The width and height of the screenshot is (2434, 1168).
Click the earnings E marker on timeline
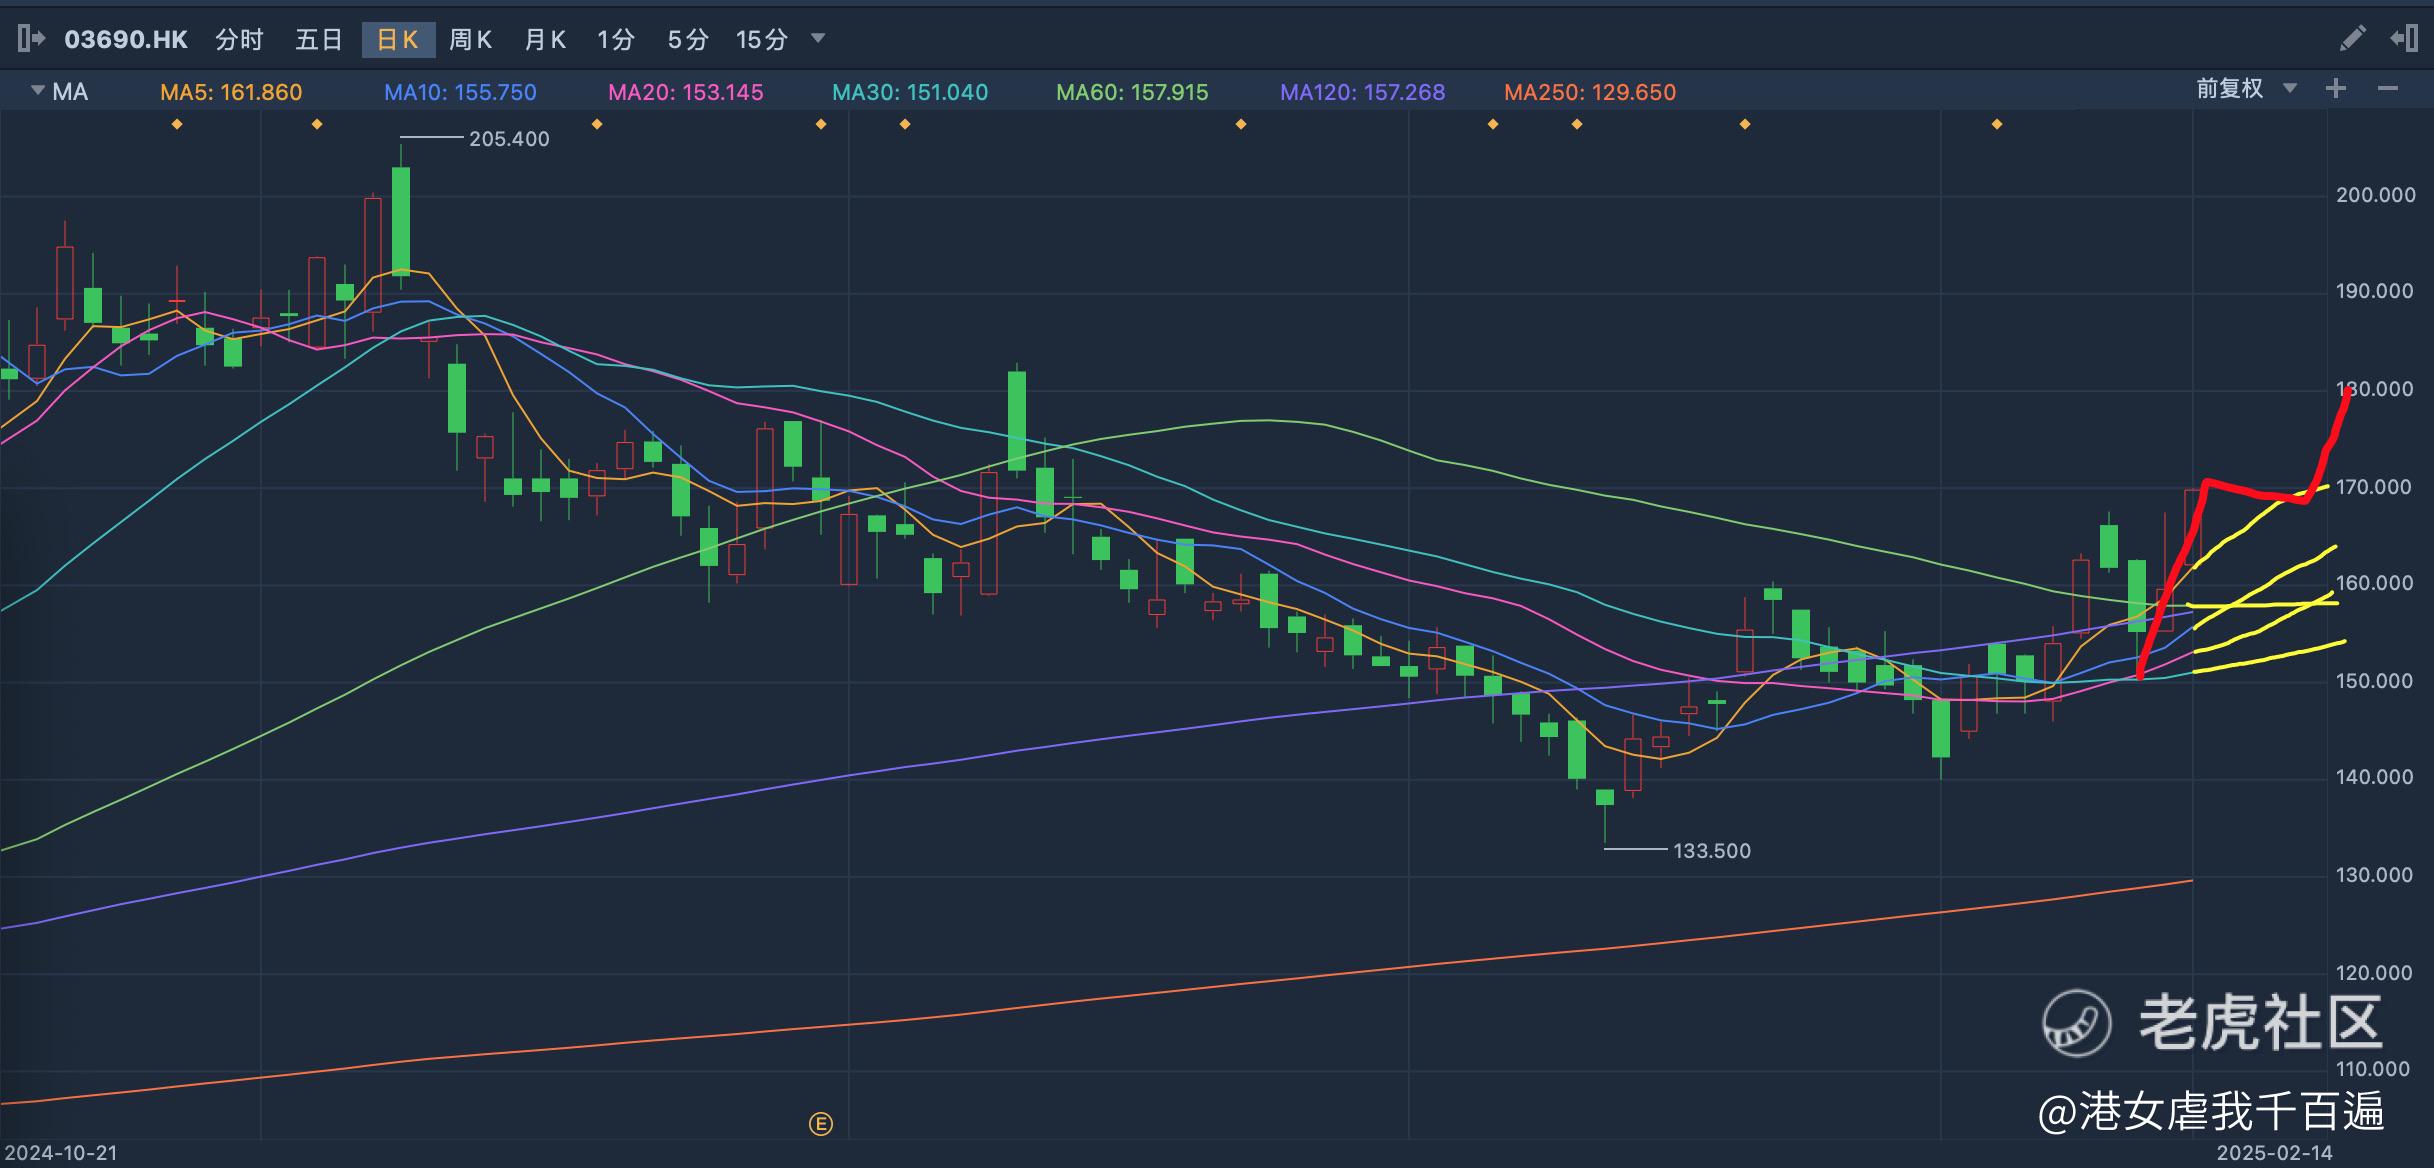820,1124
